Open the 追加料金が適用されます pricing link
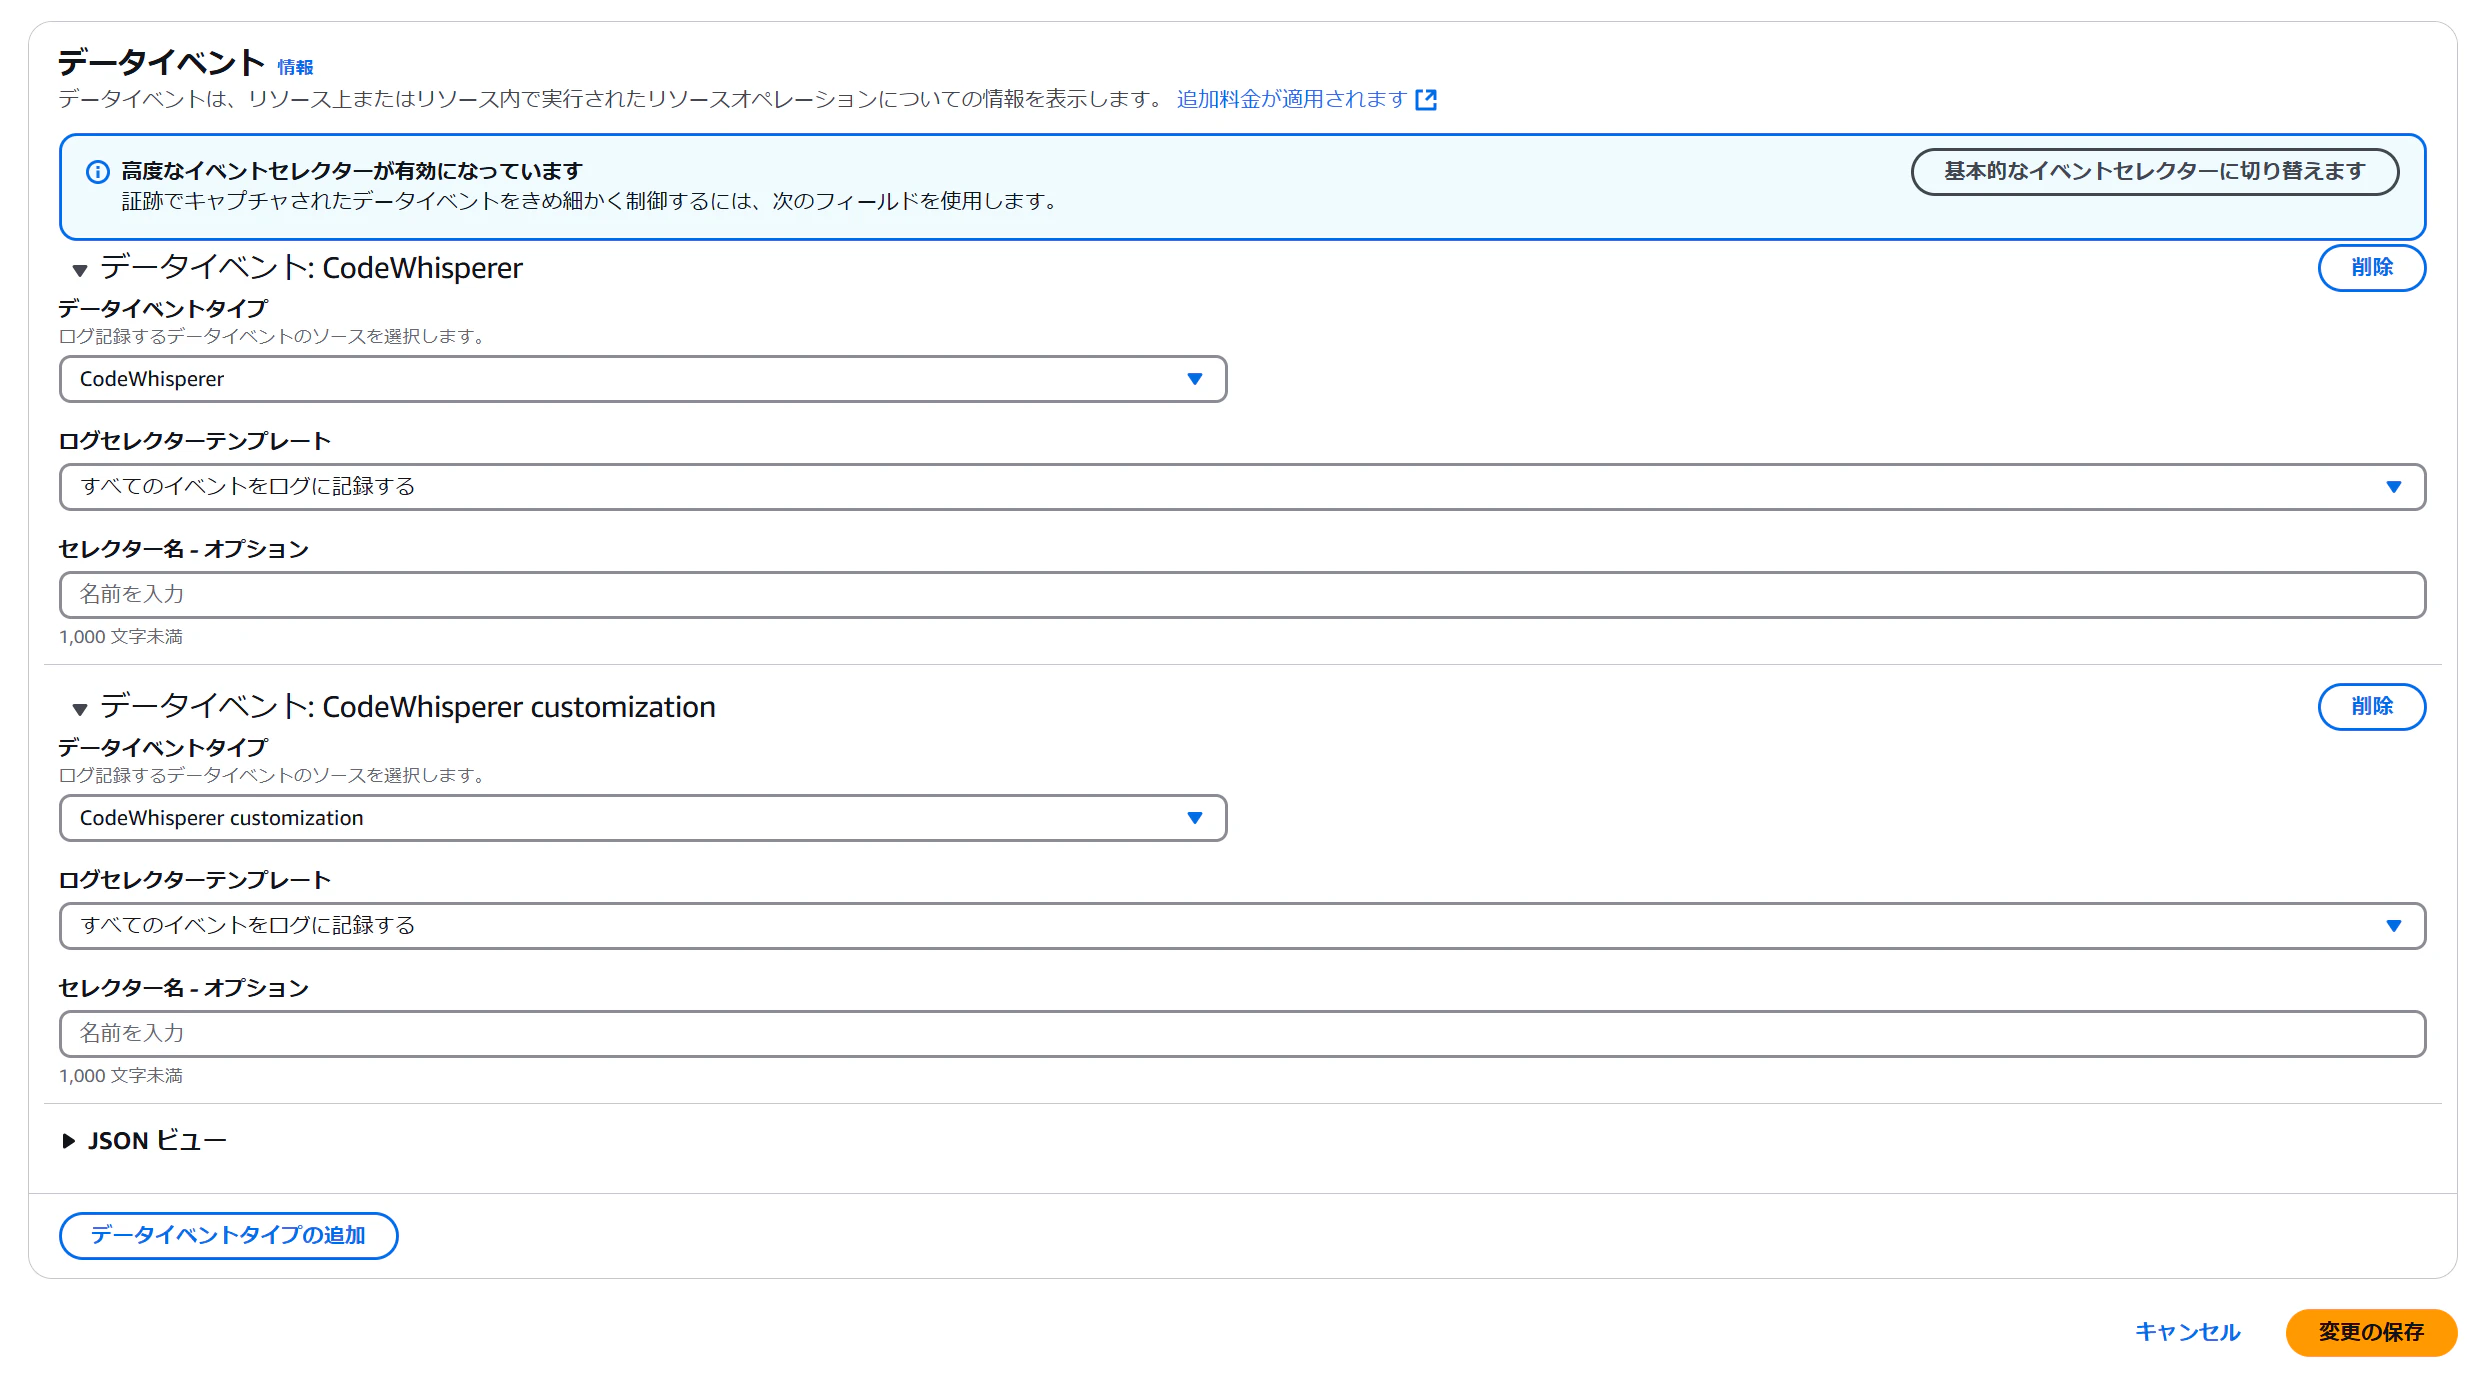 pyautogui.click(x=1292, y=99)
